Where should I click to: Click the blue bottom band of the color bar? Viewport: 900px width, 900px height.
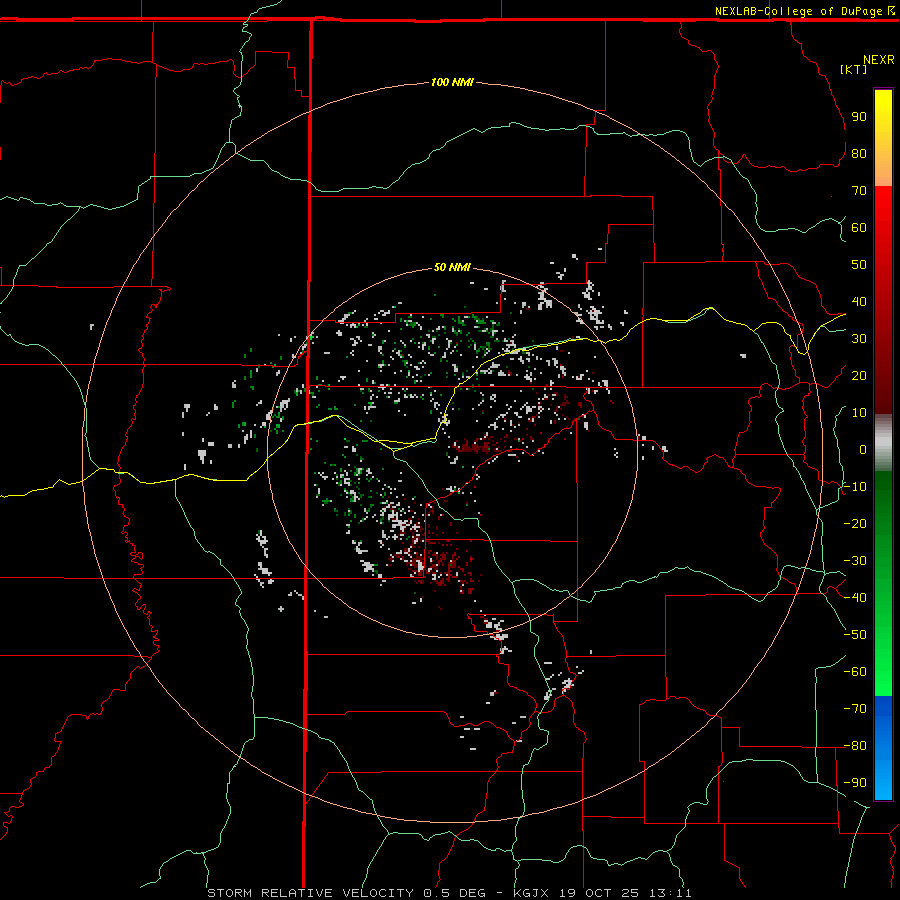click(x=883, y=748)
